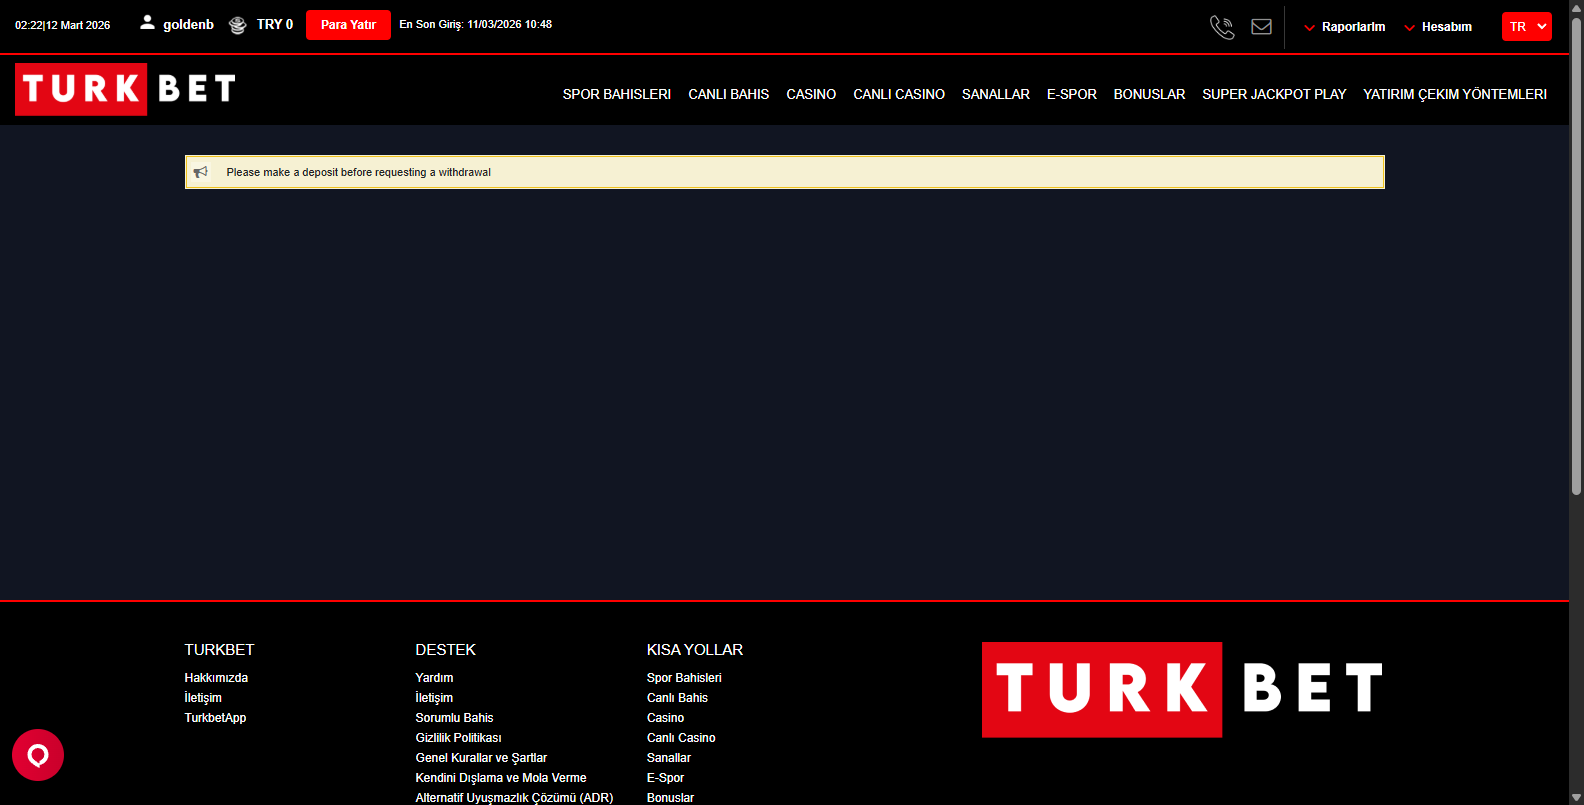Expand the Raporlarım dropdown
Image resolution: width=1584 pixels, height=805 pixels.
pyautogui.click(x=1344, y=27)
